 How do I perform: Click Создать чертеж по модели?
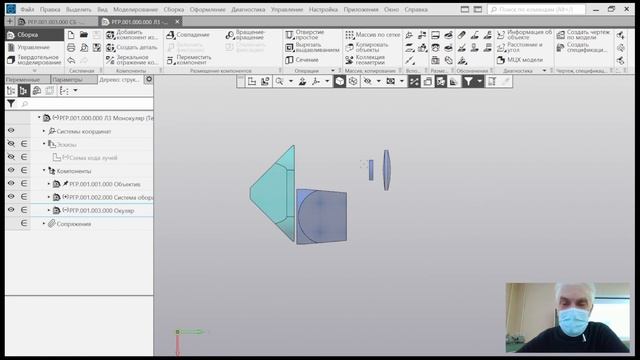(584, 35)
